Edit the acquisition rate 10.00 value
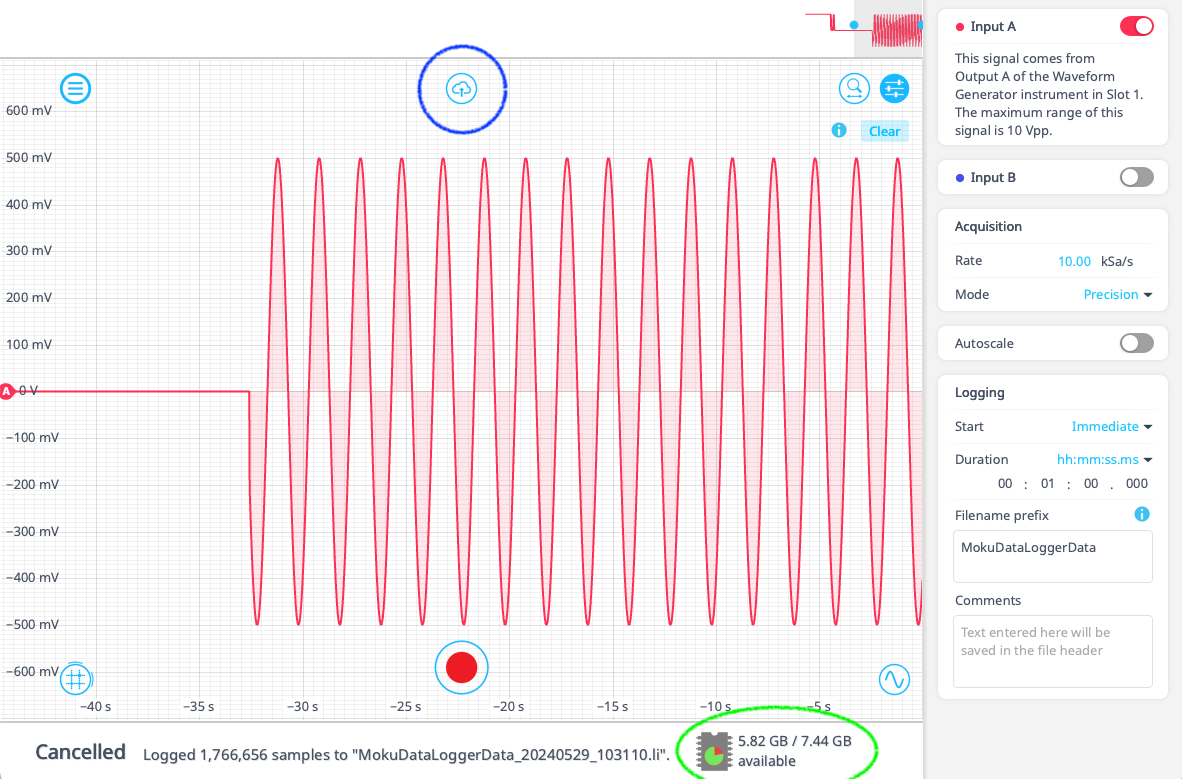 click(1074, 261)
